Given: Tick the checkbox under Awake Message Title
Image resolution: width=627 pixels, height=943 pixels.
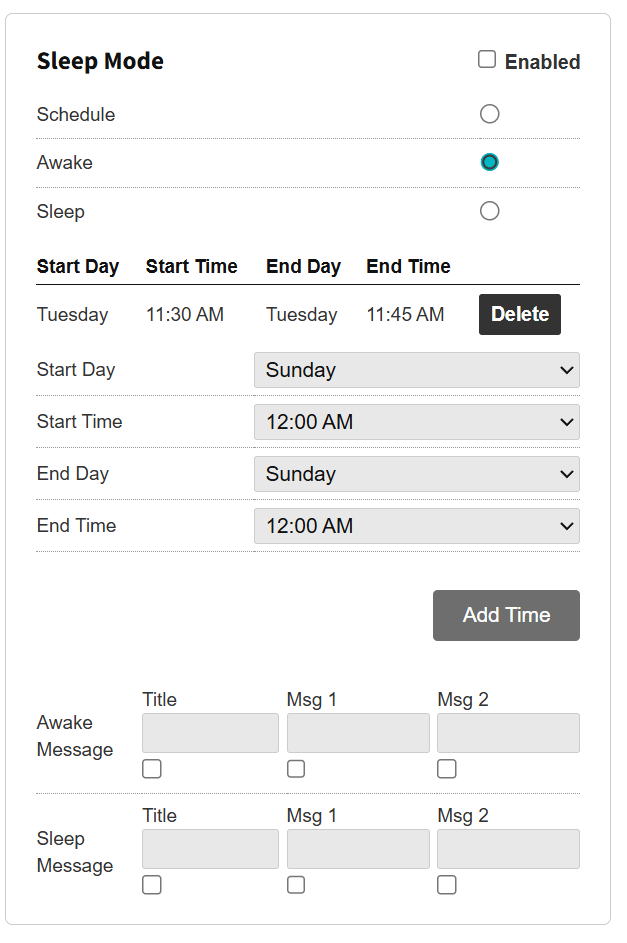Looking at the screenshot, I should click(152, 769).
